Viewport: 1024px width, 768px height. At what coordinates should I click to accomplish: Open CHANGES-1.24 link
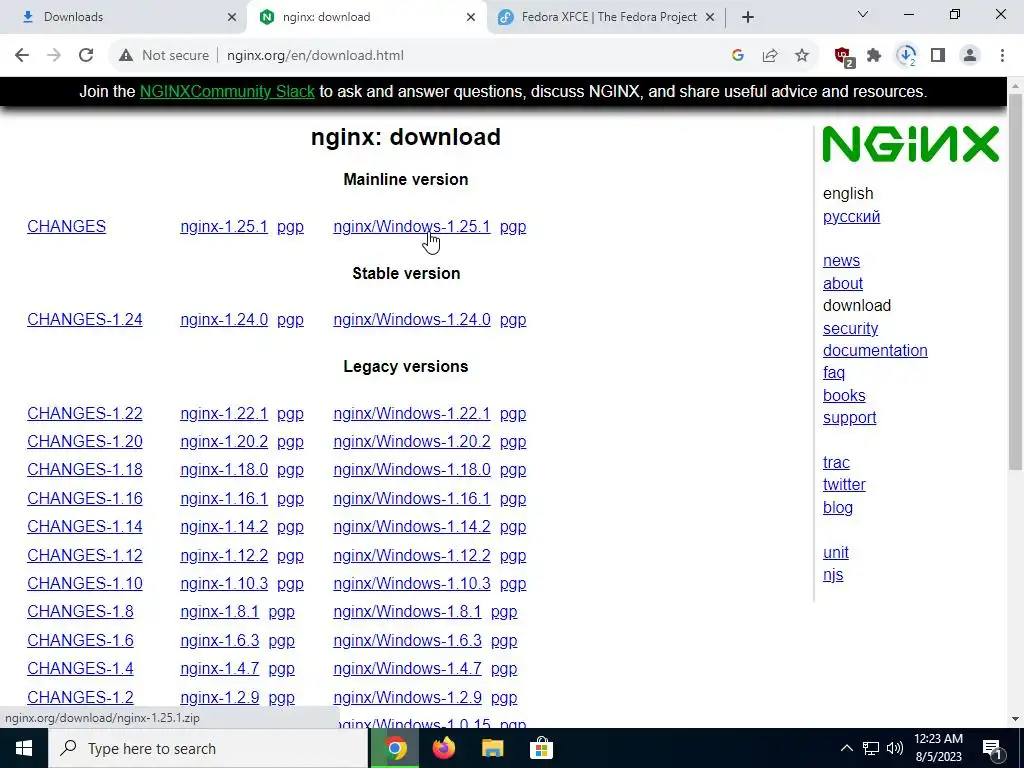pos(84,319)
